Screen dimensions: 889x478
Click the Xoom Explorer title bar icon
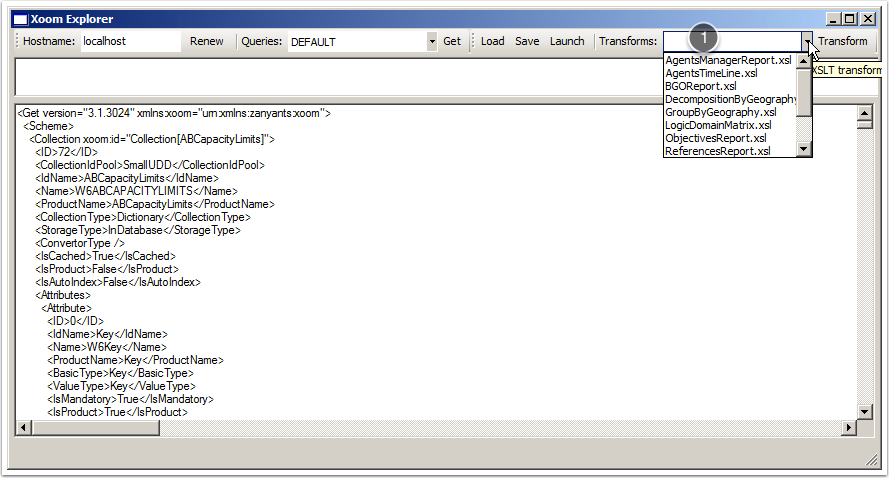[x=21, y=19]
